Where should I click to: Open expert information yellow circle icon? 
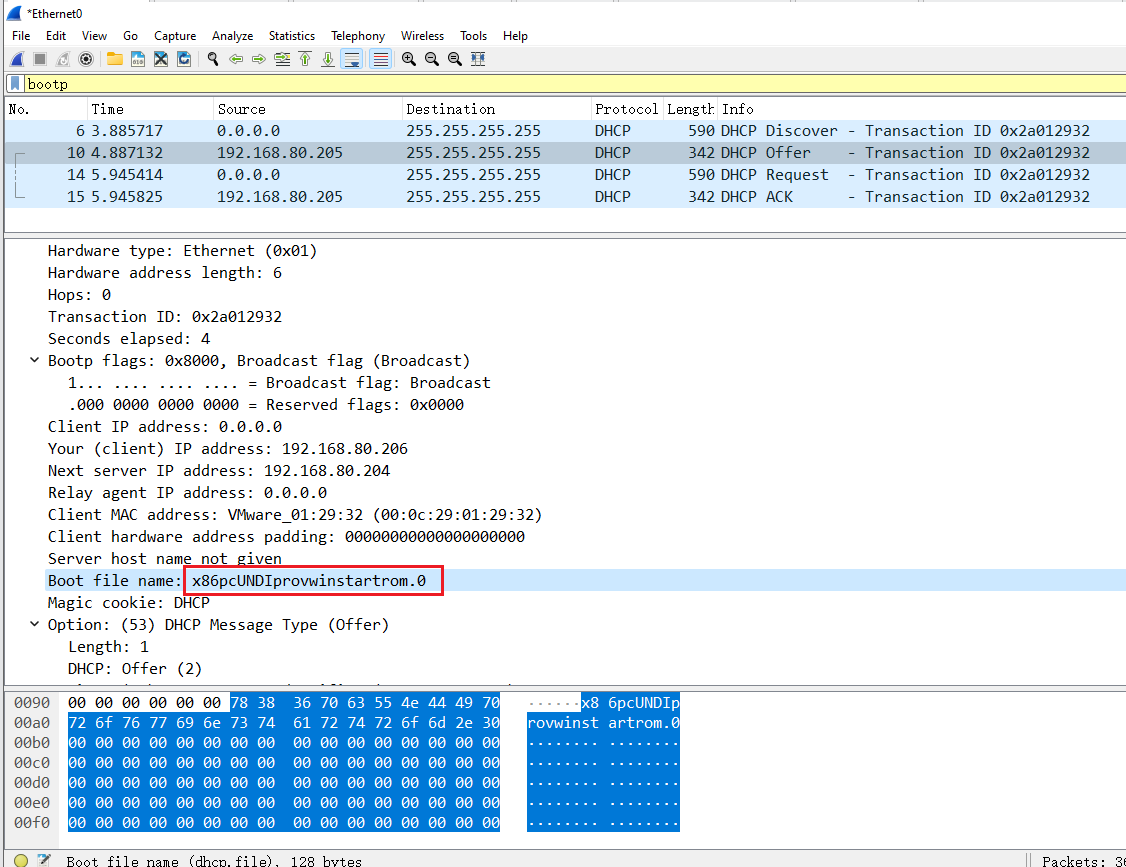(21, 860)
